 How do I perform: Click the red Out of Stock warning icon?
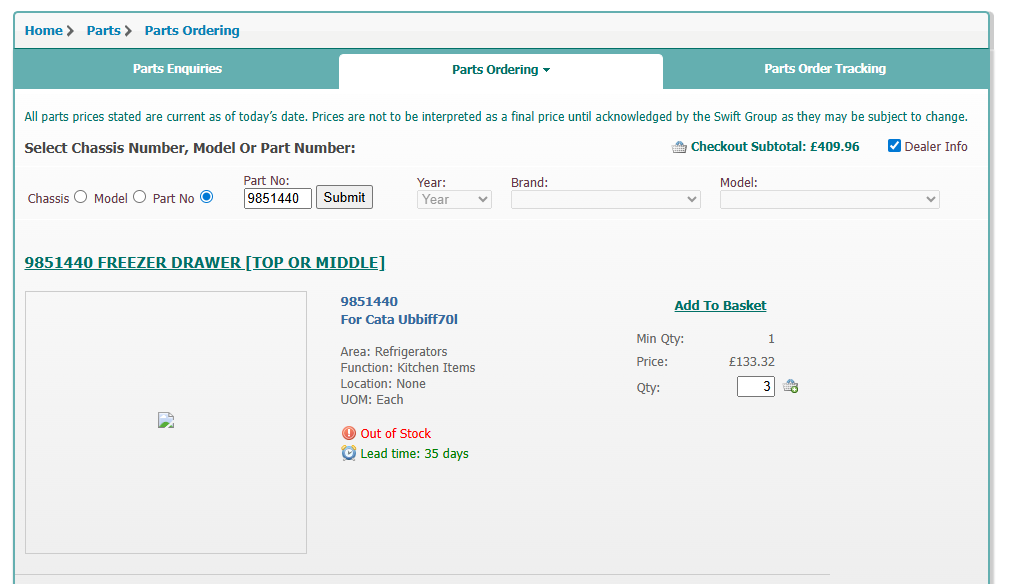[349, 433]
